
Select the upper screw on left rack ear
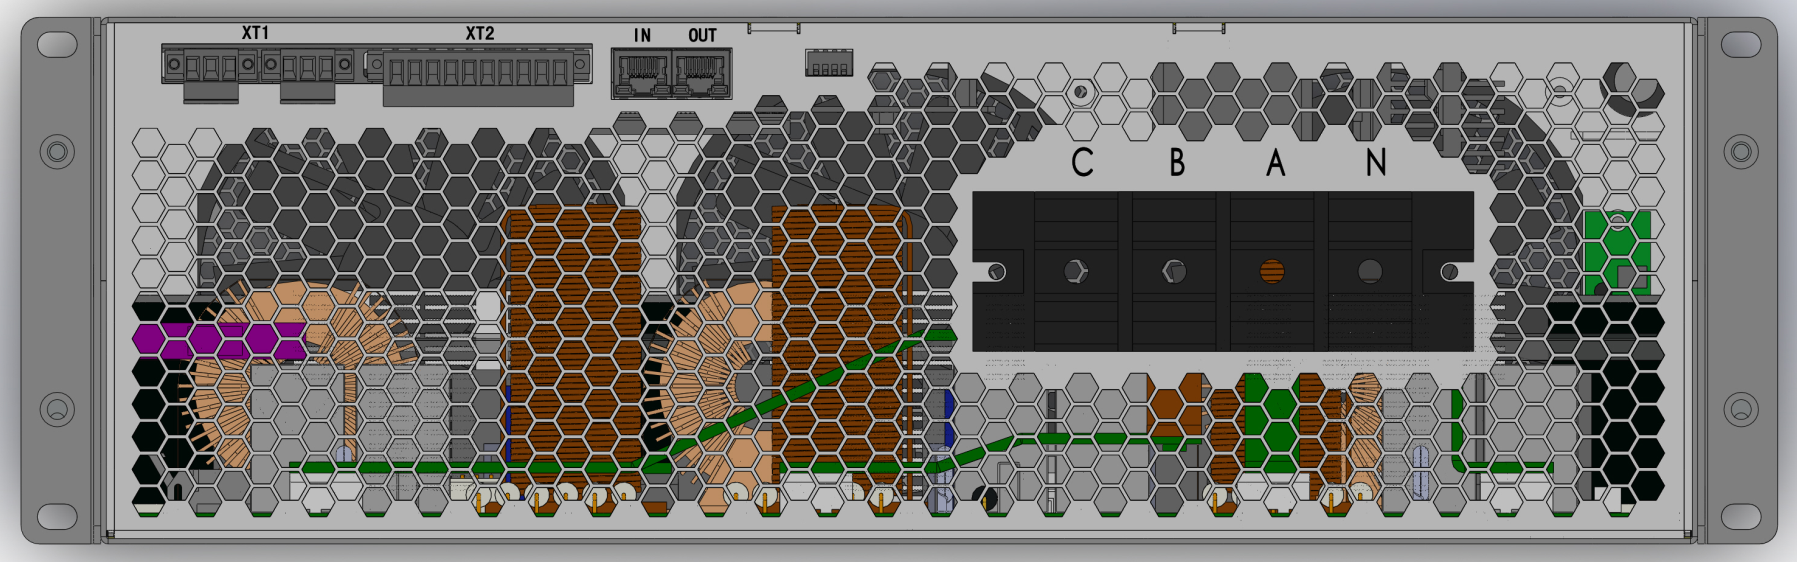pos(57,152)
